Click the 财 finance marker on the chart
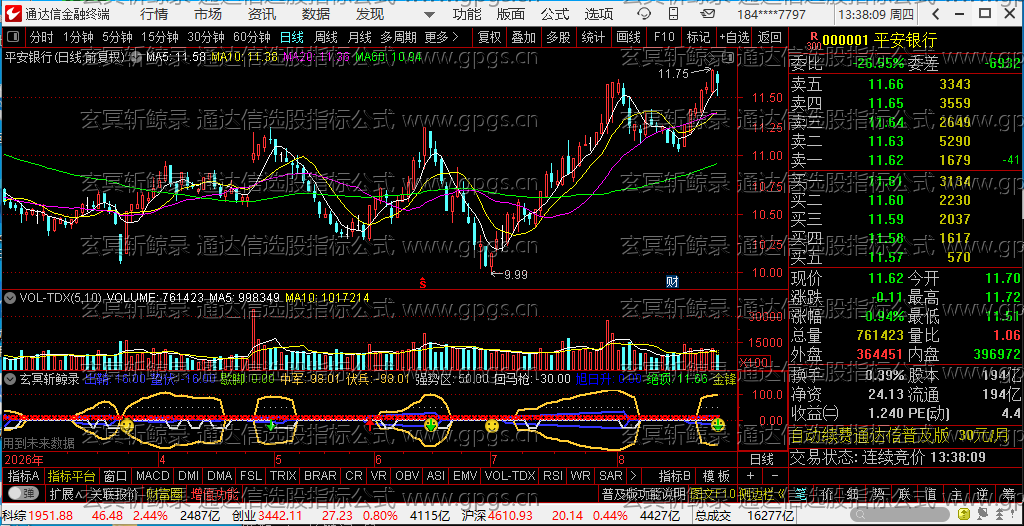1024x526 pixels. (672, 282)
